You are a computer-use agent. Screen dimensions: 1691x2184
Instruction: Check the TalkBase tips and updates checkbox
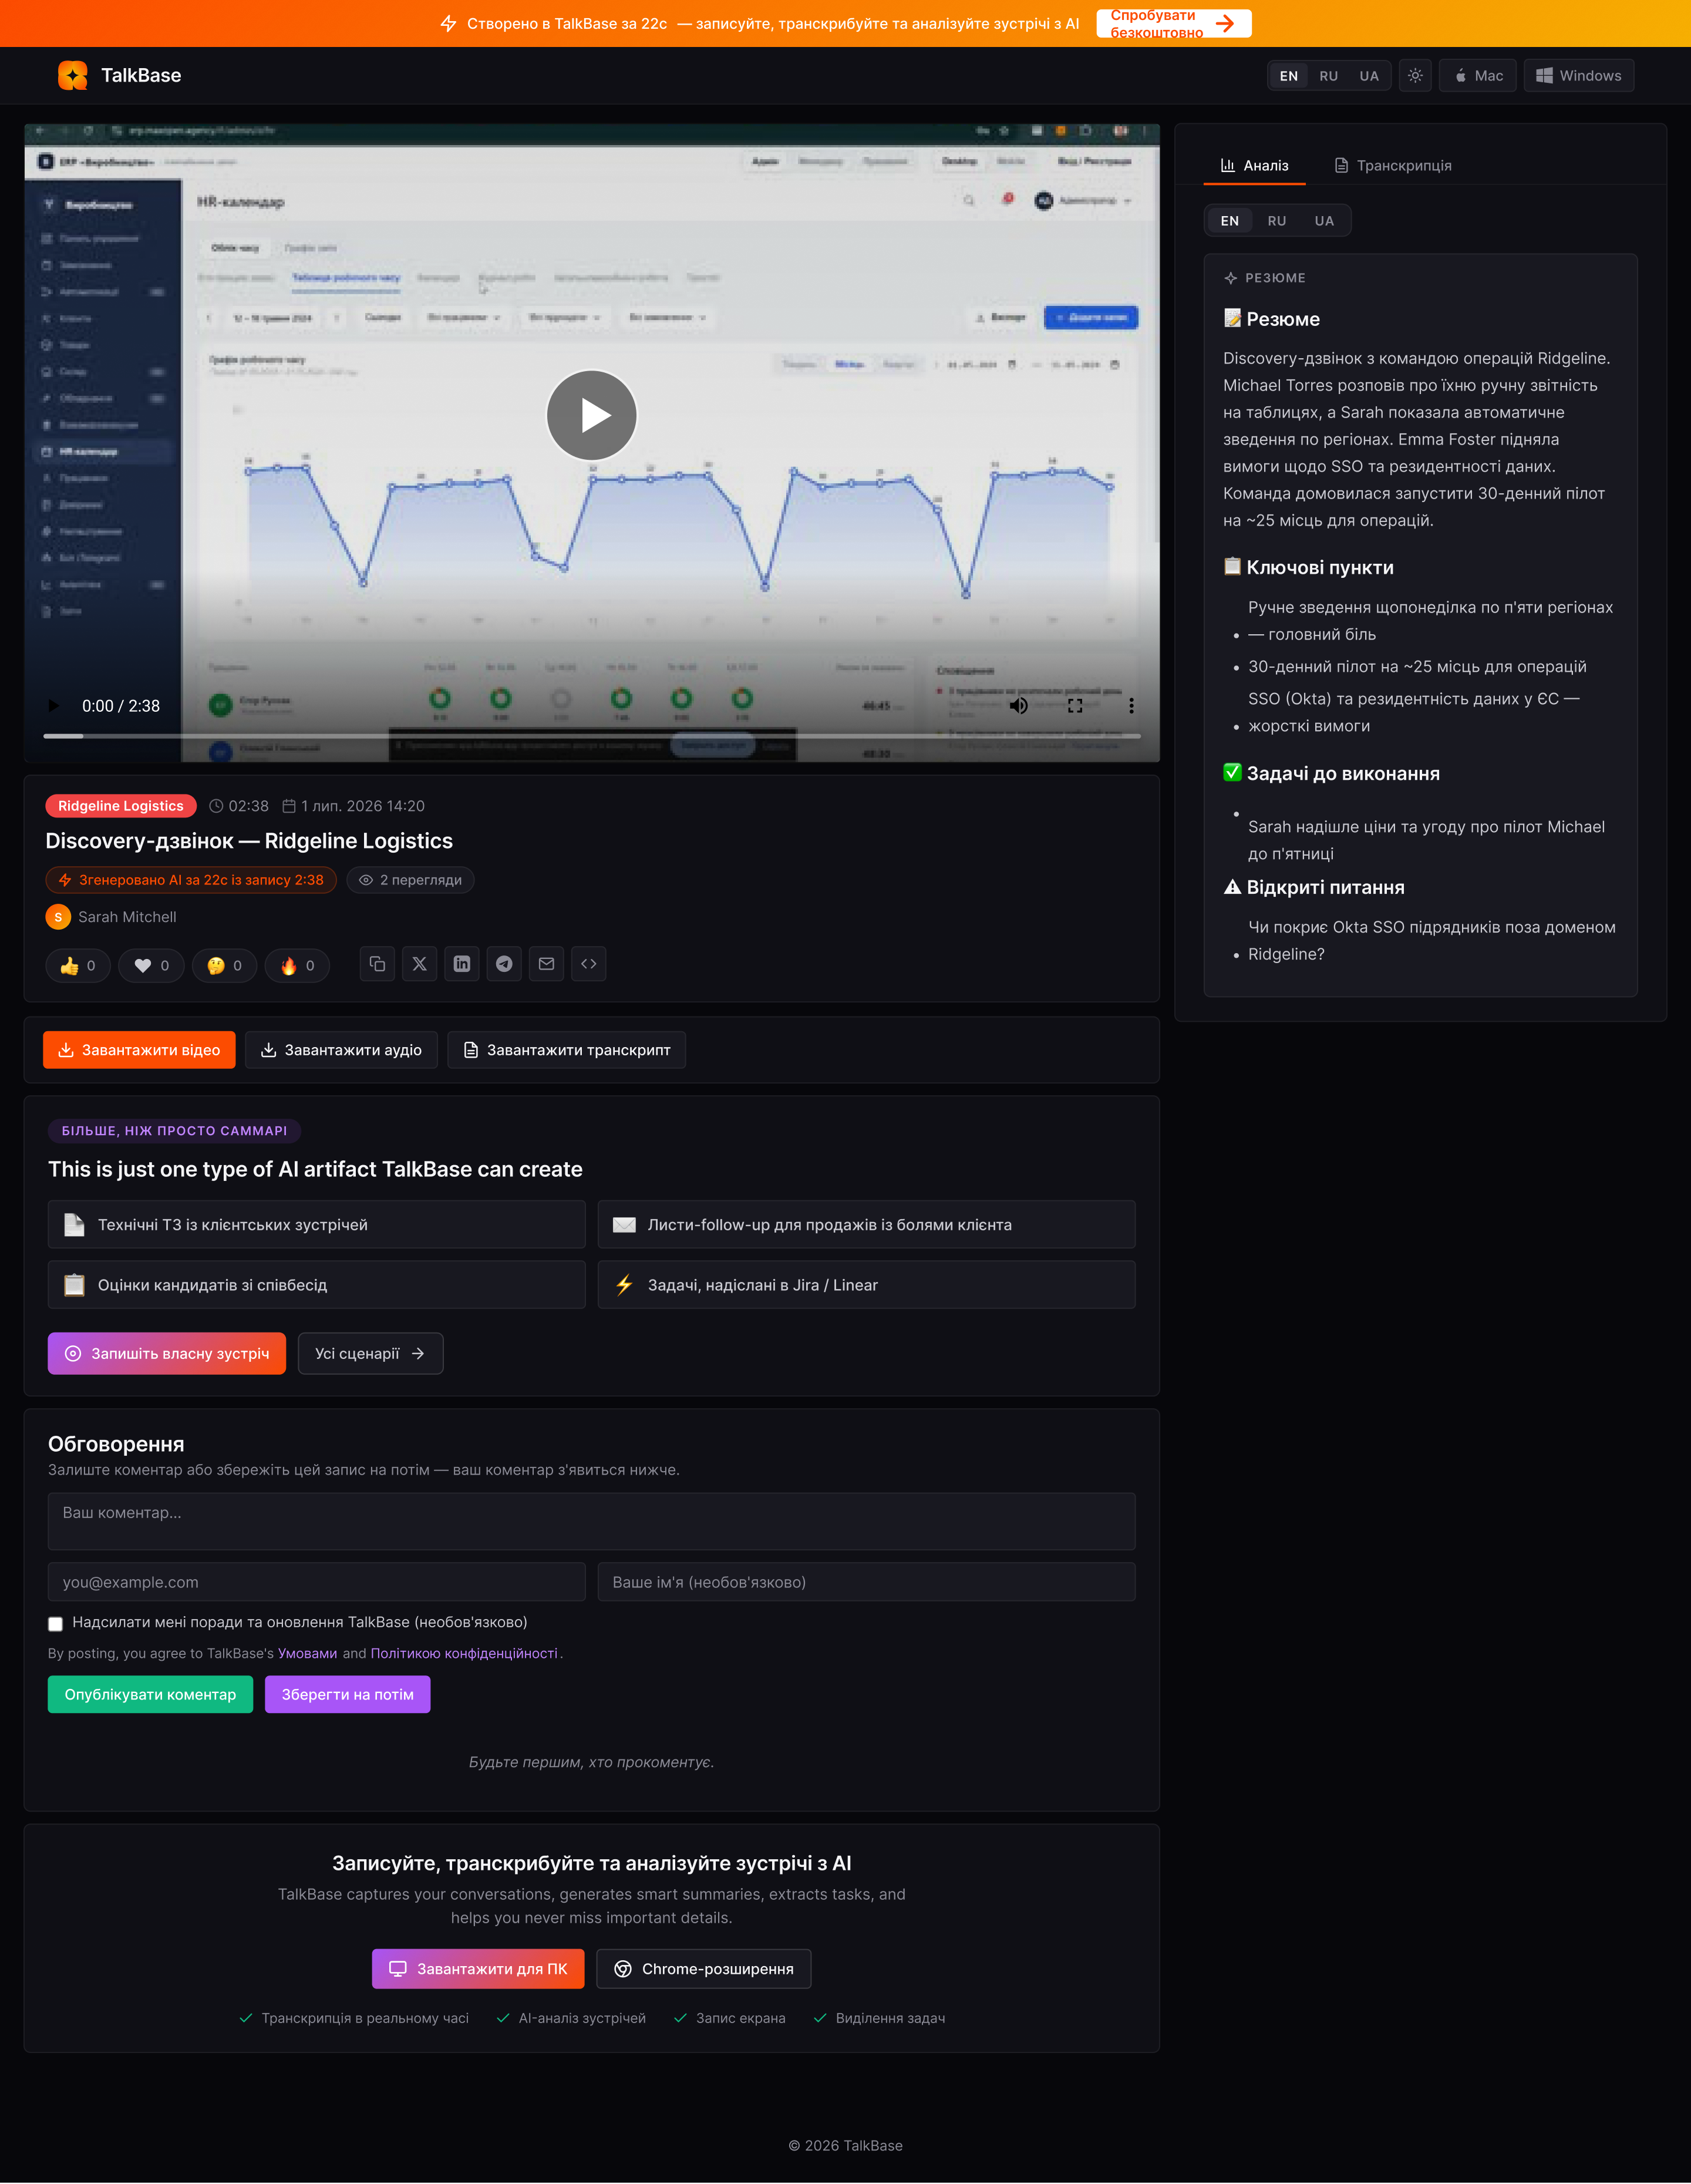(x=56, y=1623)
